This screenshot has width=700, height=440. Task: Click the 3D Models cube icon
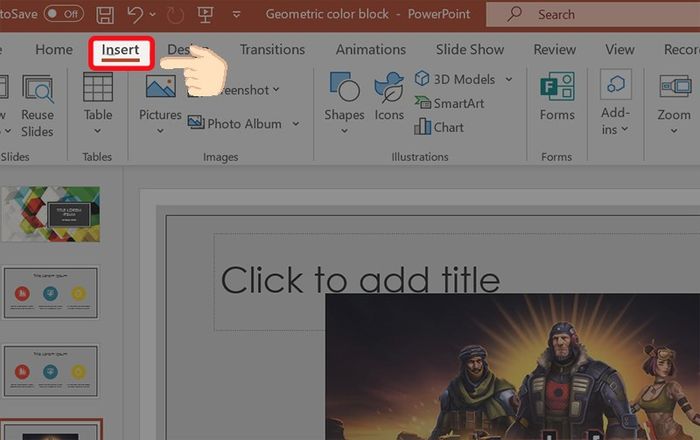(x=422, y=79)
